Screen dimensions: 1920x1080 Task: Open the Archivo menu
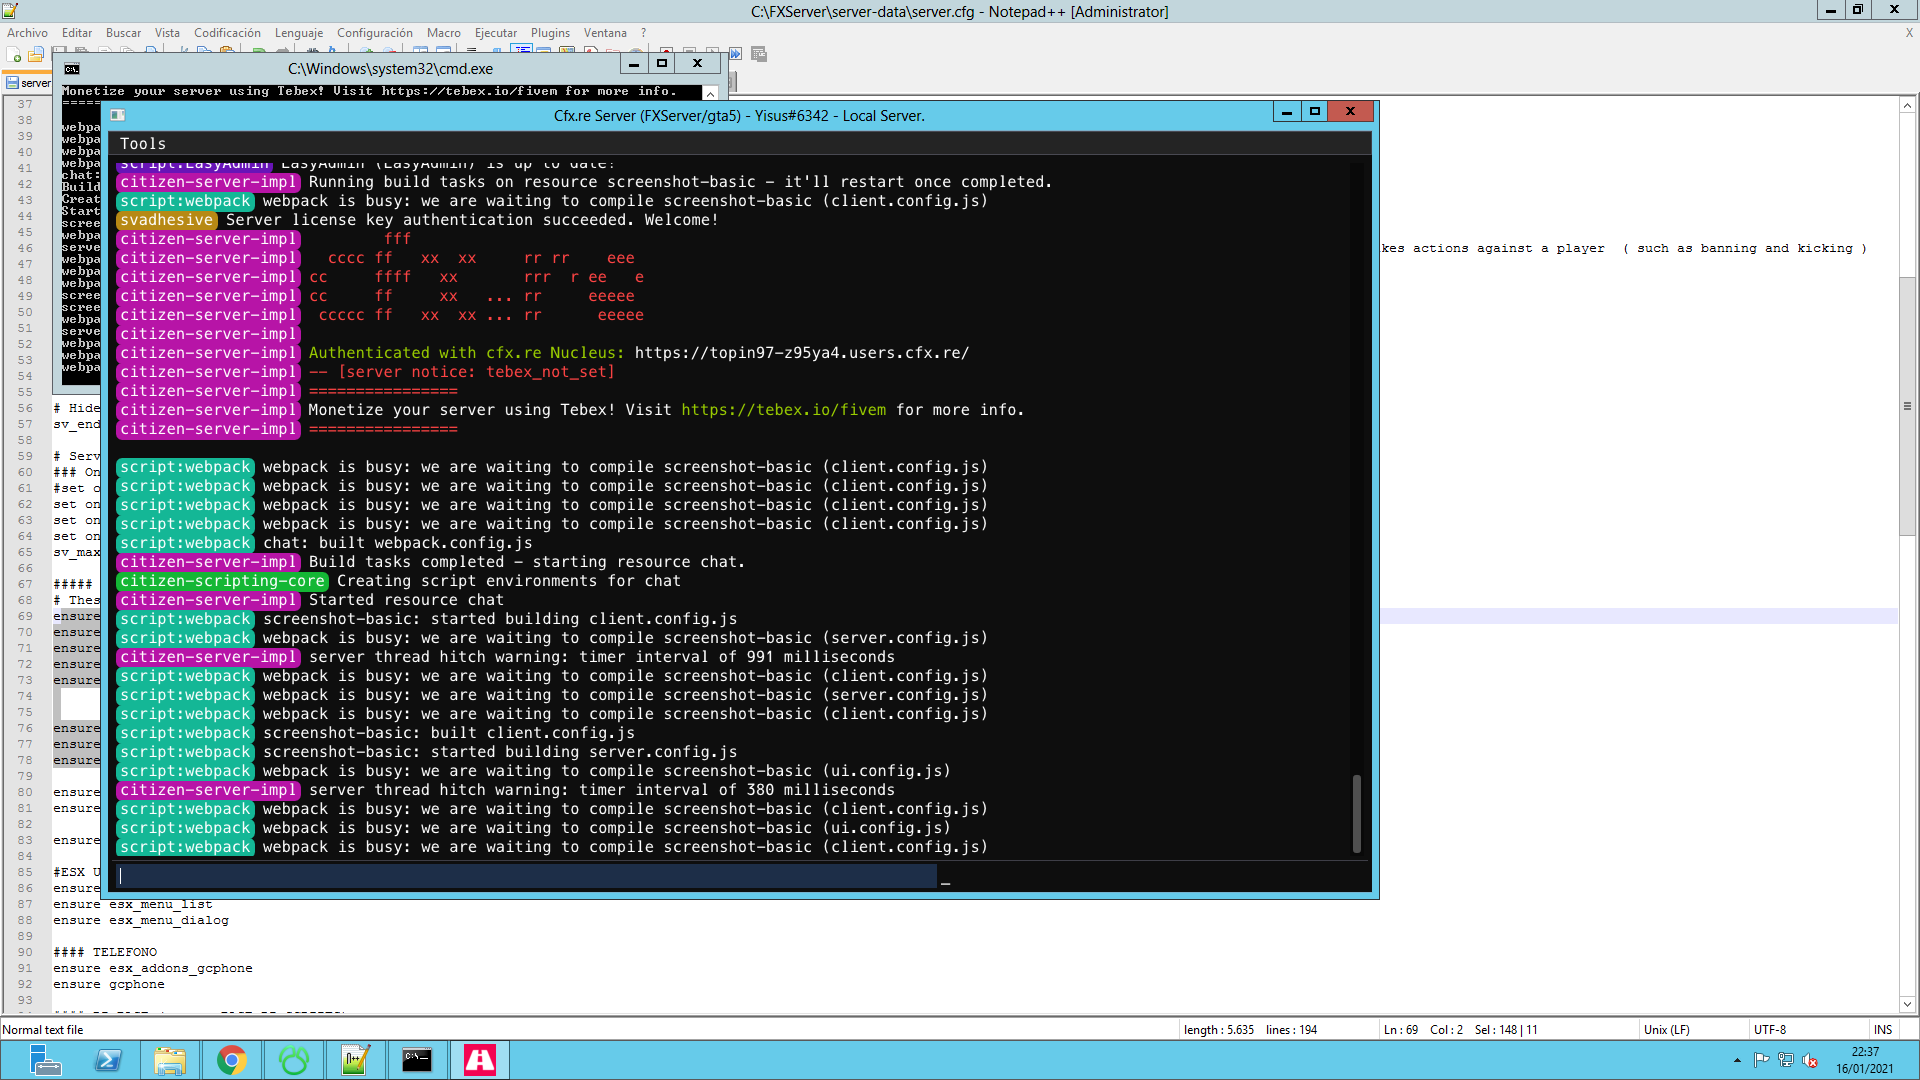point(28,33)
